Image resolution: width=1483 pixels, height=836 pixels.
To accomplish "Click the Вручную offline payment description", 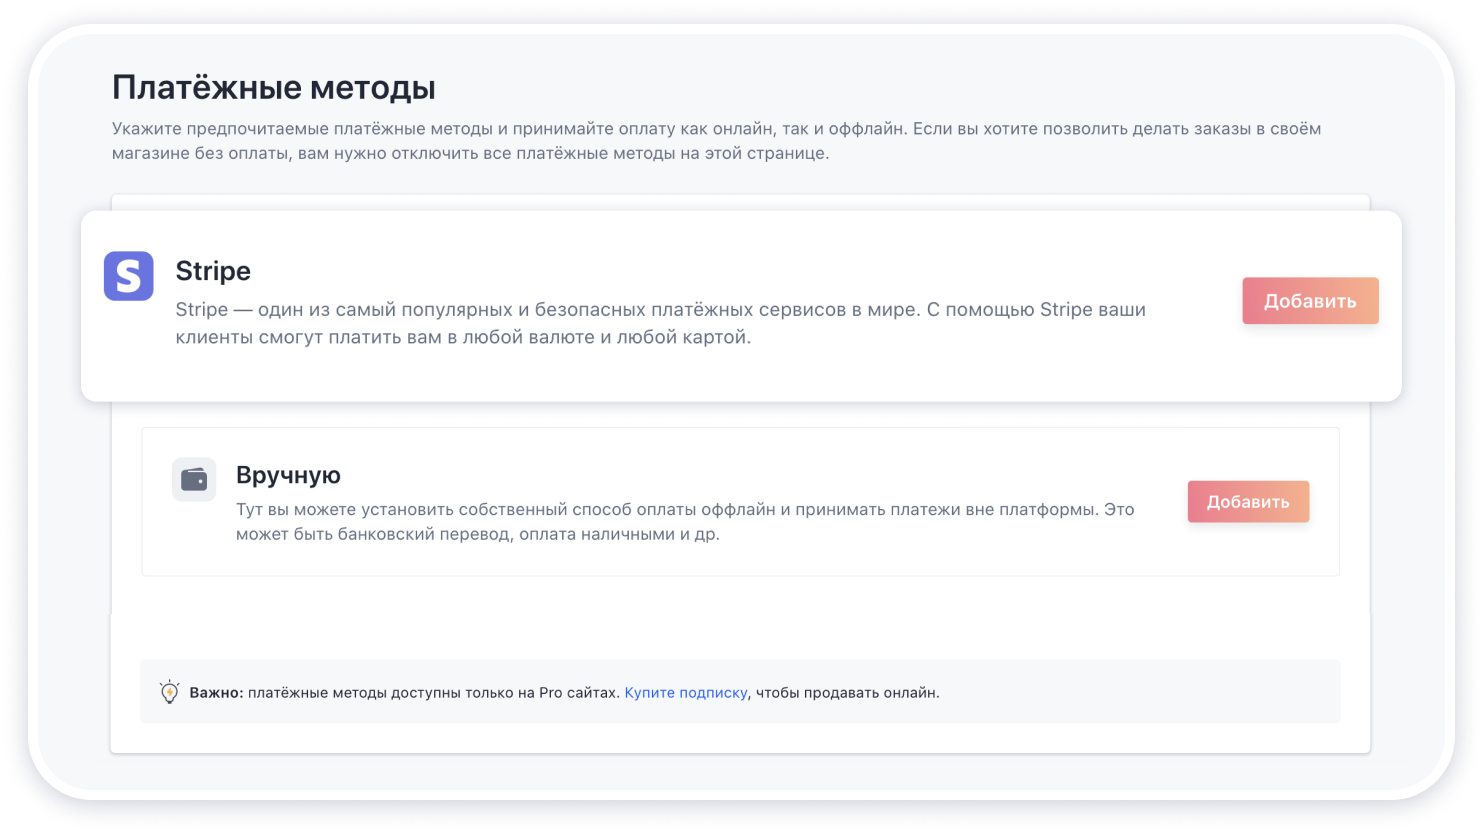I will click(x=685, y=521).
